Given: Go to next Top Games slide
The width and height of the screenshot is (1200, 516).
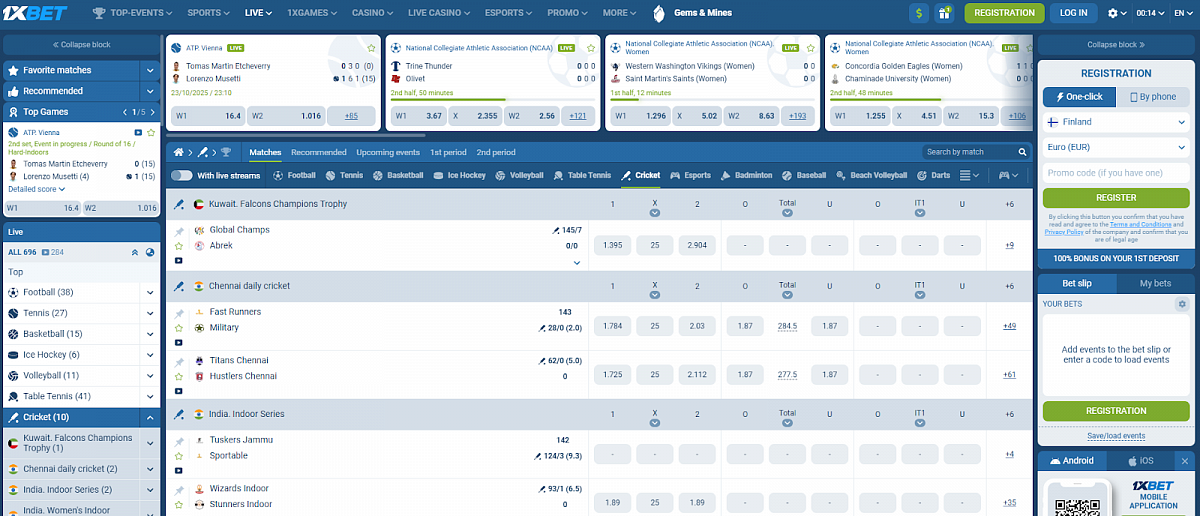Looking at the screenshot, I should (x=152, y=112).
